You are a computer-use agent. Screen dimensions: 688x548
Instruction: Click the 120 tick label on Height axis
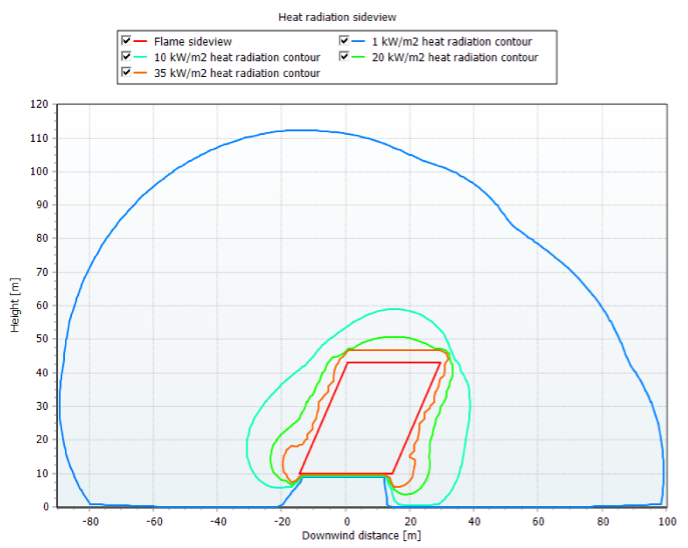click(x=39, y=104)
